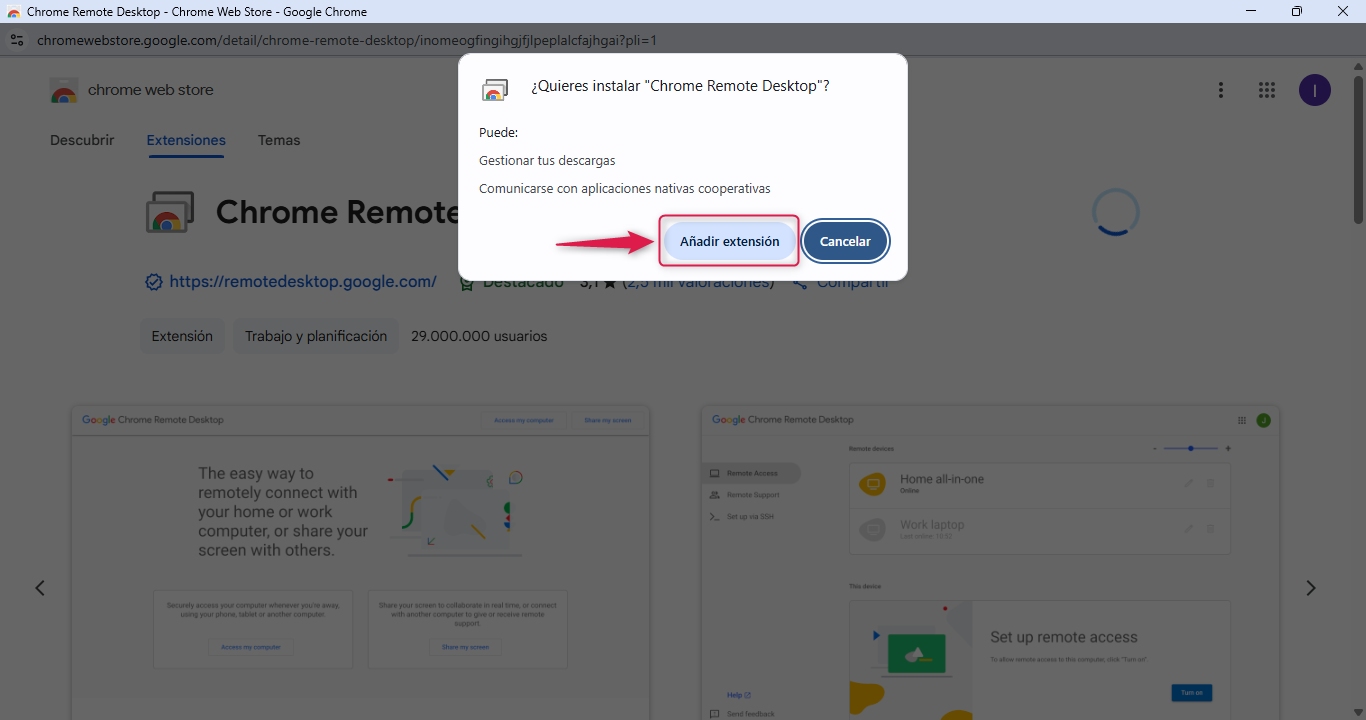The width and height of the screenshot is (1366, 720).
Task: Click the Chrome Remote Desktop extension icon beside the title
Action: 169,212
